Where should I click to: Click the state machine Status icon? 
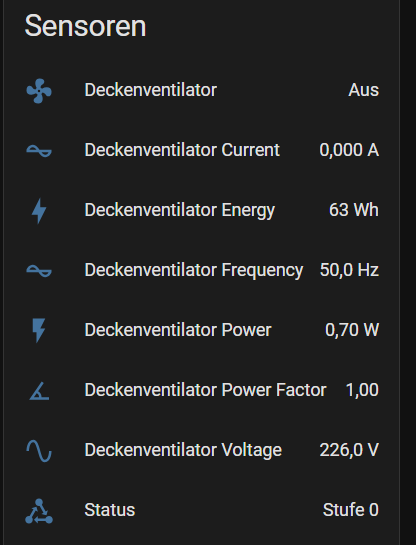click(x=39, y=511)
